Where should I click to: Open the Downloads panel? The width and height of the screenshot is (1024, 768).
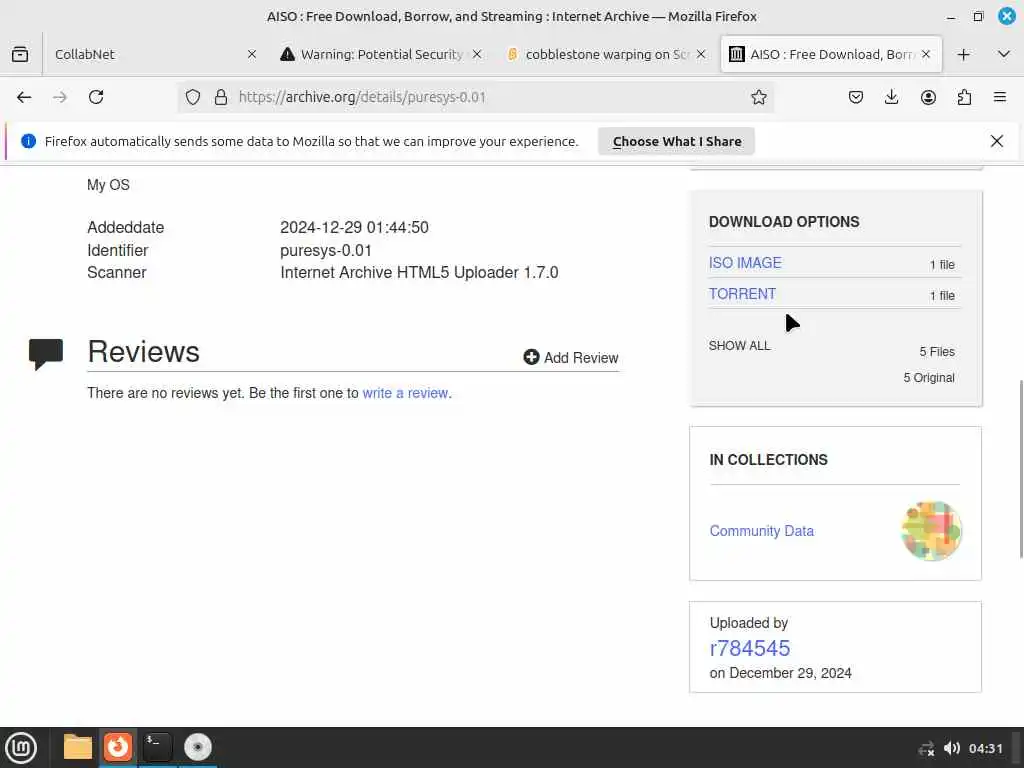(x=891, y=97)
